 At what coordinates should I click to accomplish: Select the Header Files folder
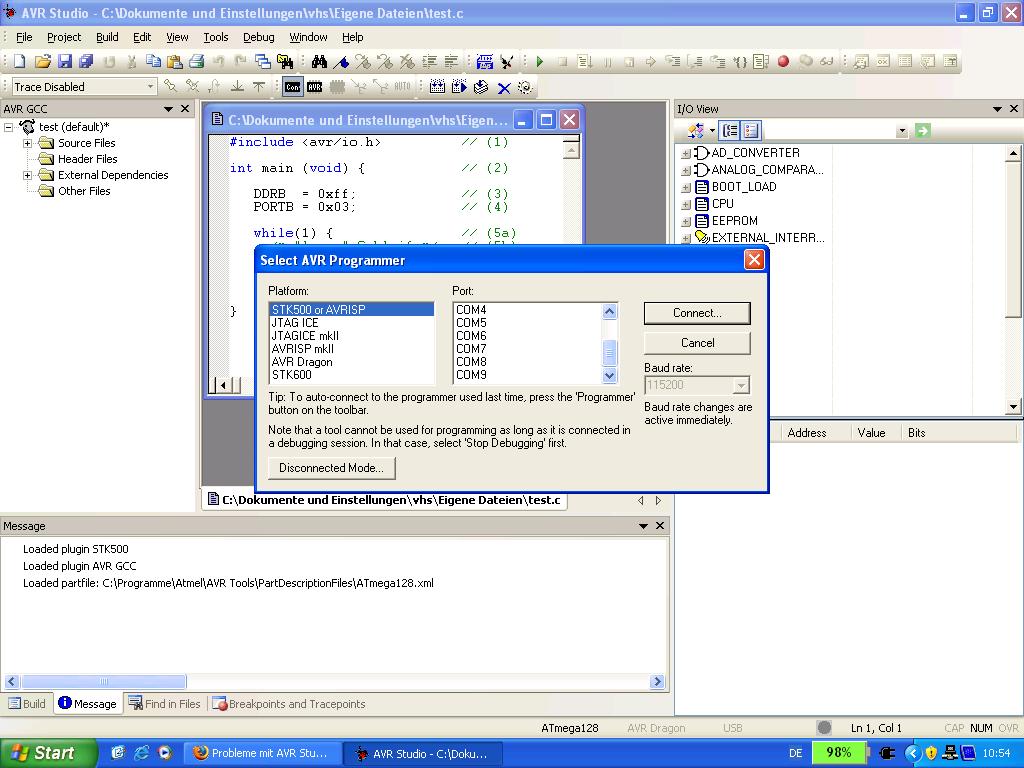[x=88, y=159]
